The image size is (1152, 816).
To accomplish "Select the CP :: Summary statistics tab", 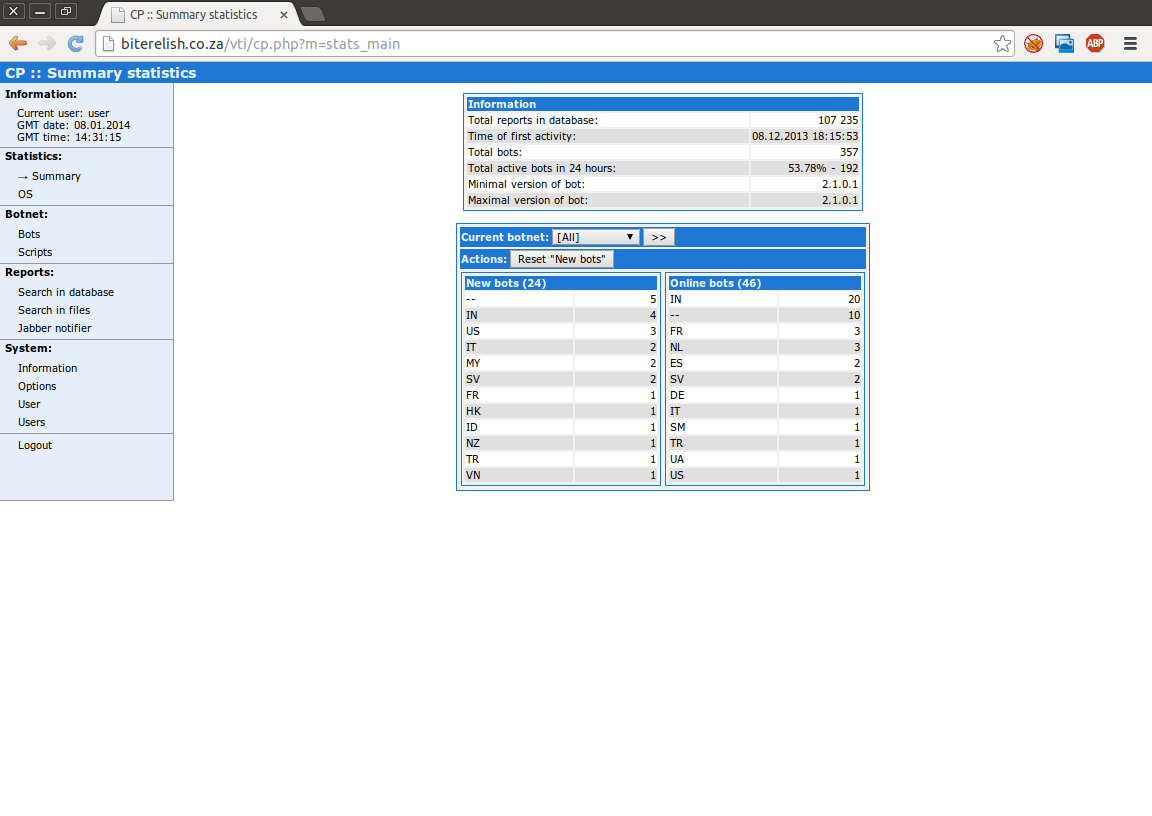I will coord(193,15).
